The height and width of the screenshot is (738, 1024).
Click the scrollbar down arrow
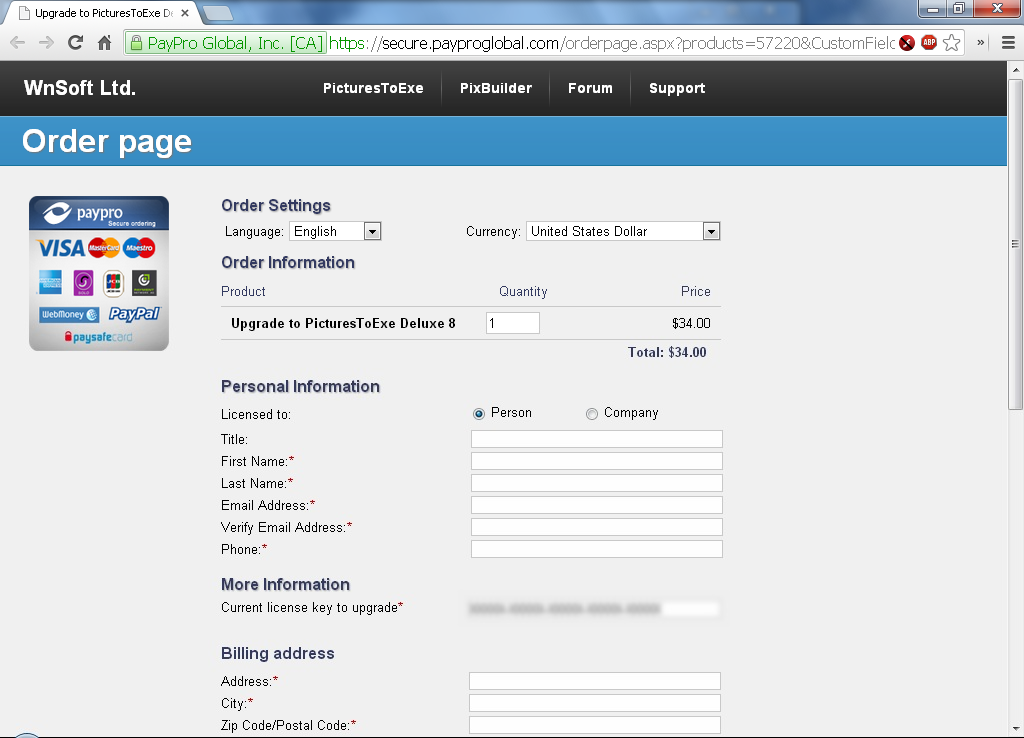point(1016,728)
